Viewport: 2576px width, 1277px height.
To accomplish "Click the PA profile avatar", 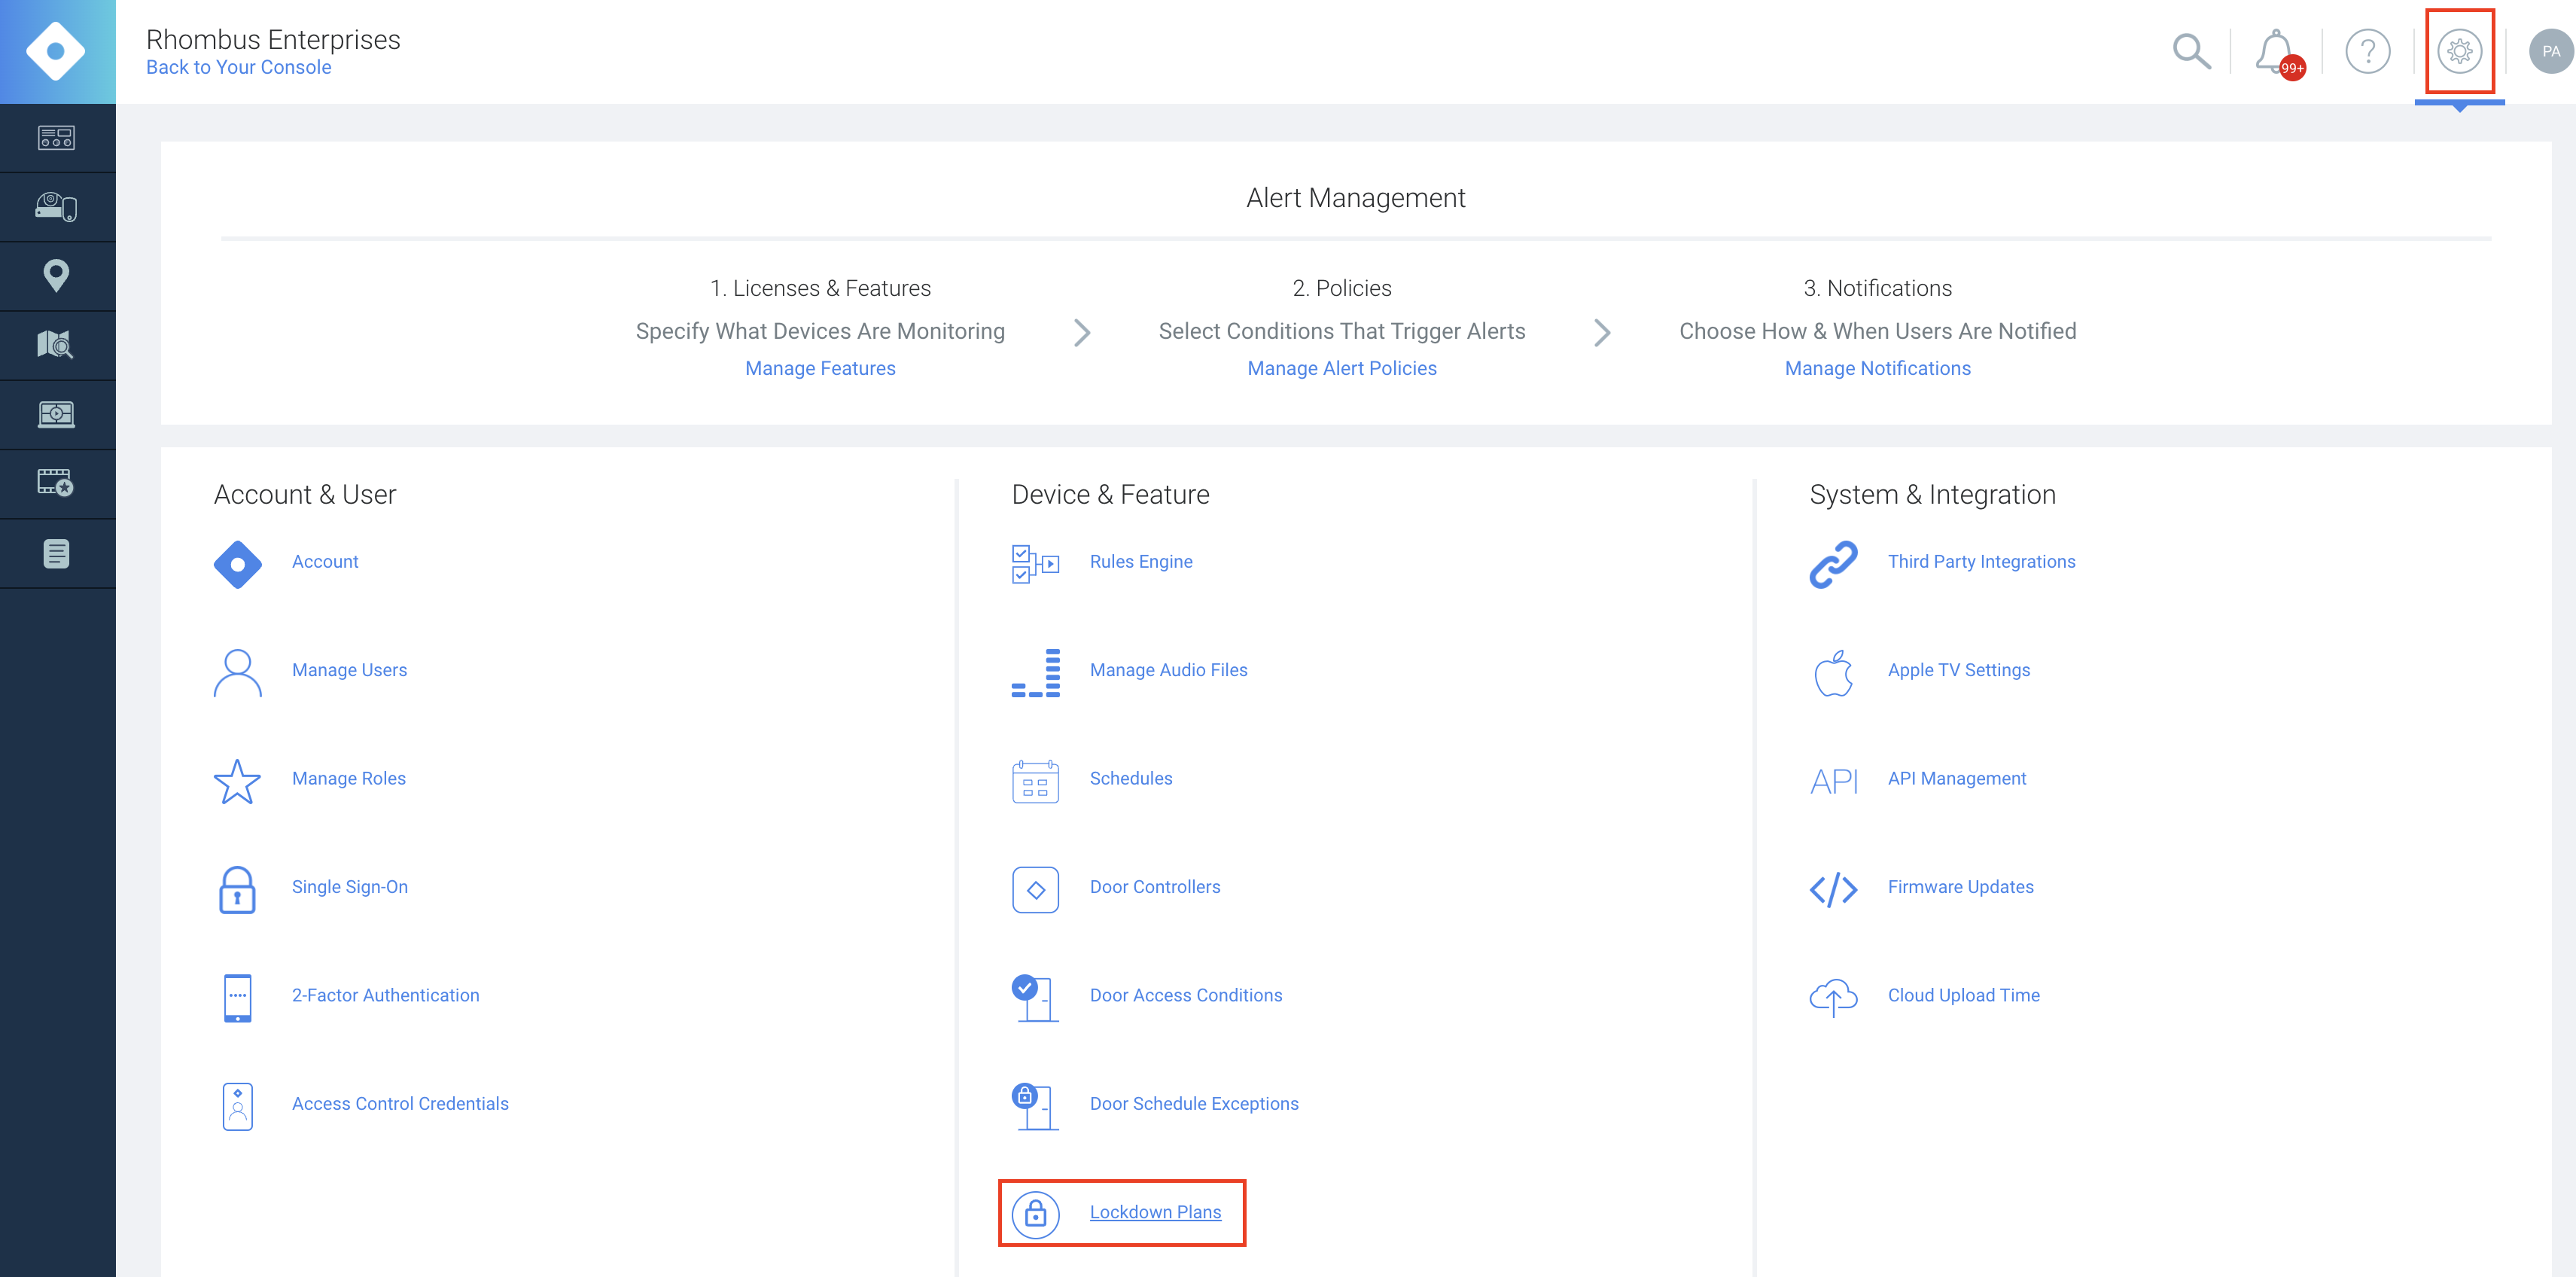I will 2548,51.
